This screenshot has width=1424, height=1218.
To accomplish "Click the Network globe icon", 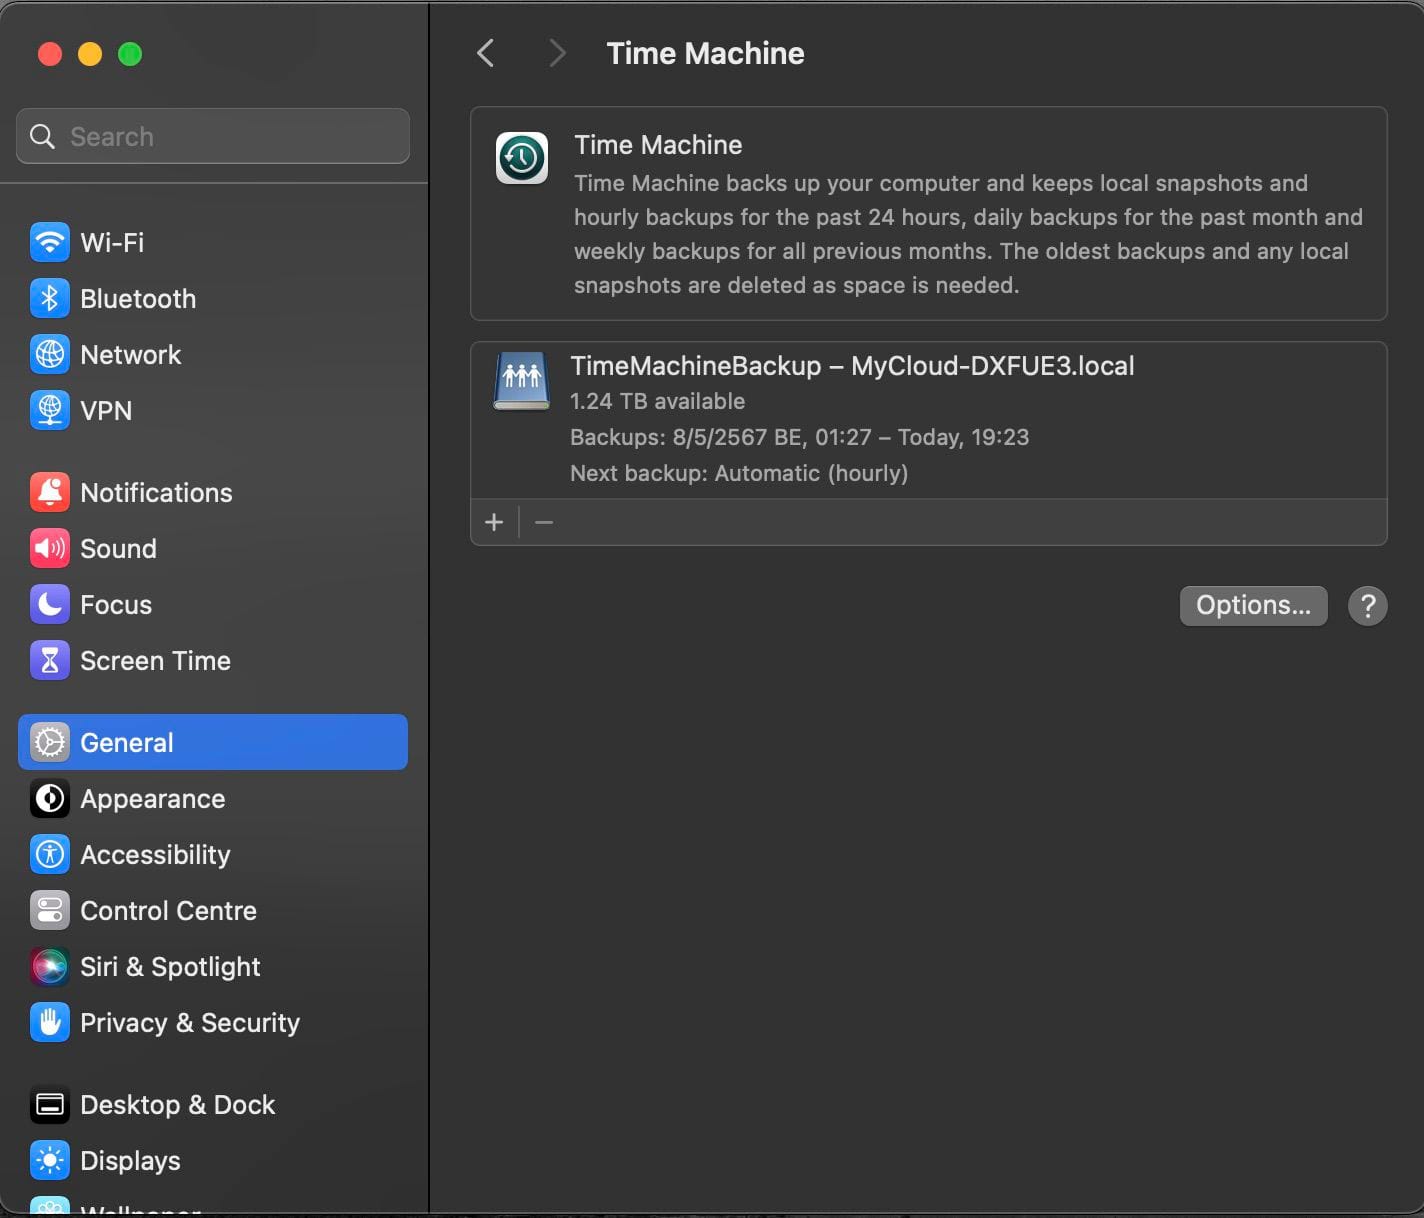I will 50,354.
